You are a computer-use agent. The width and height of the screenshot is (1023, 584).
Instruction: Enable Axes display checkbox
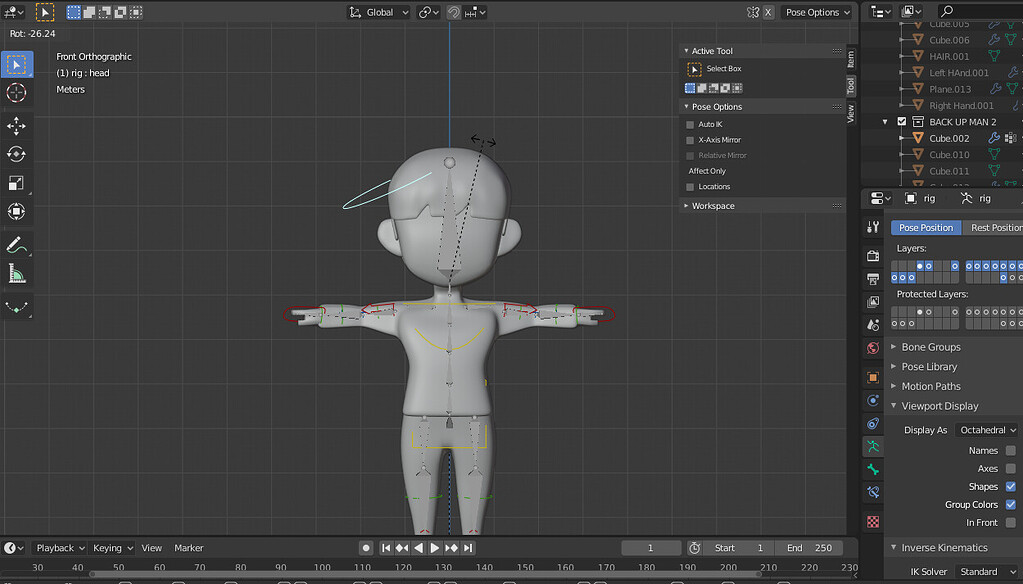tap(1011, 469)
